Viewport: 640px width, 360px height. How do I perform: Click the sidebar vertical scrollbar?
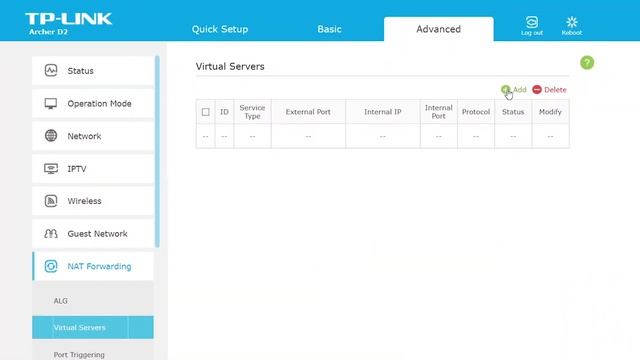click(x=157, y=151)
